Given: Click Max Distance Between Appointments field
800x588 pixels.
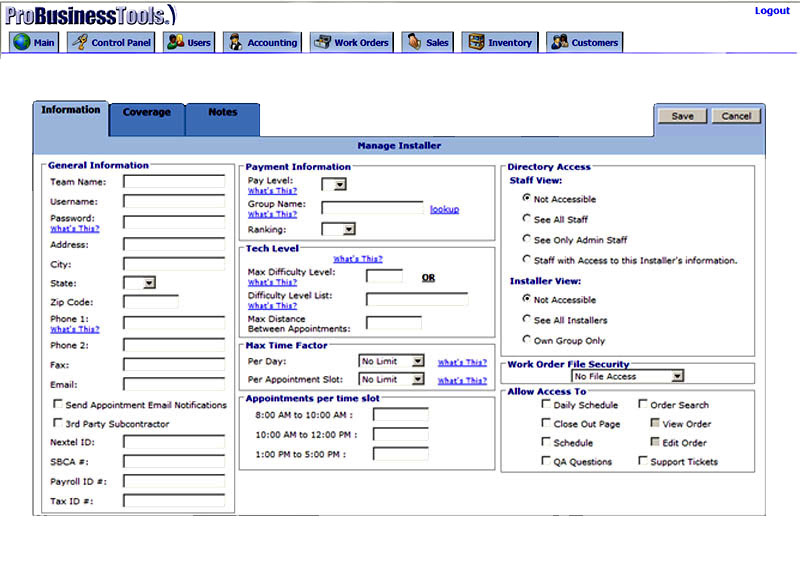Looking at the screenshot, I should pyautogui.click(x=394, y=323).
